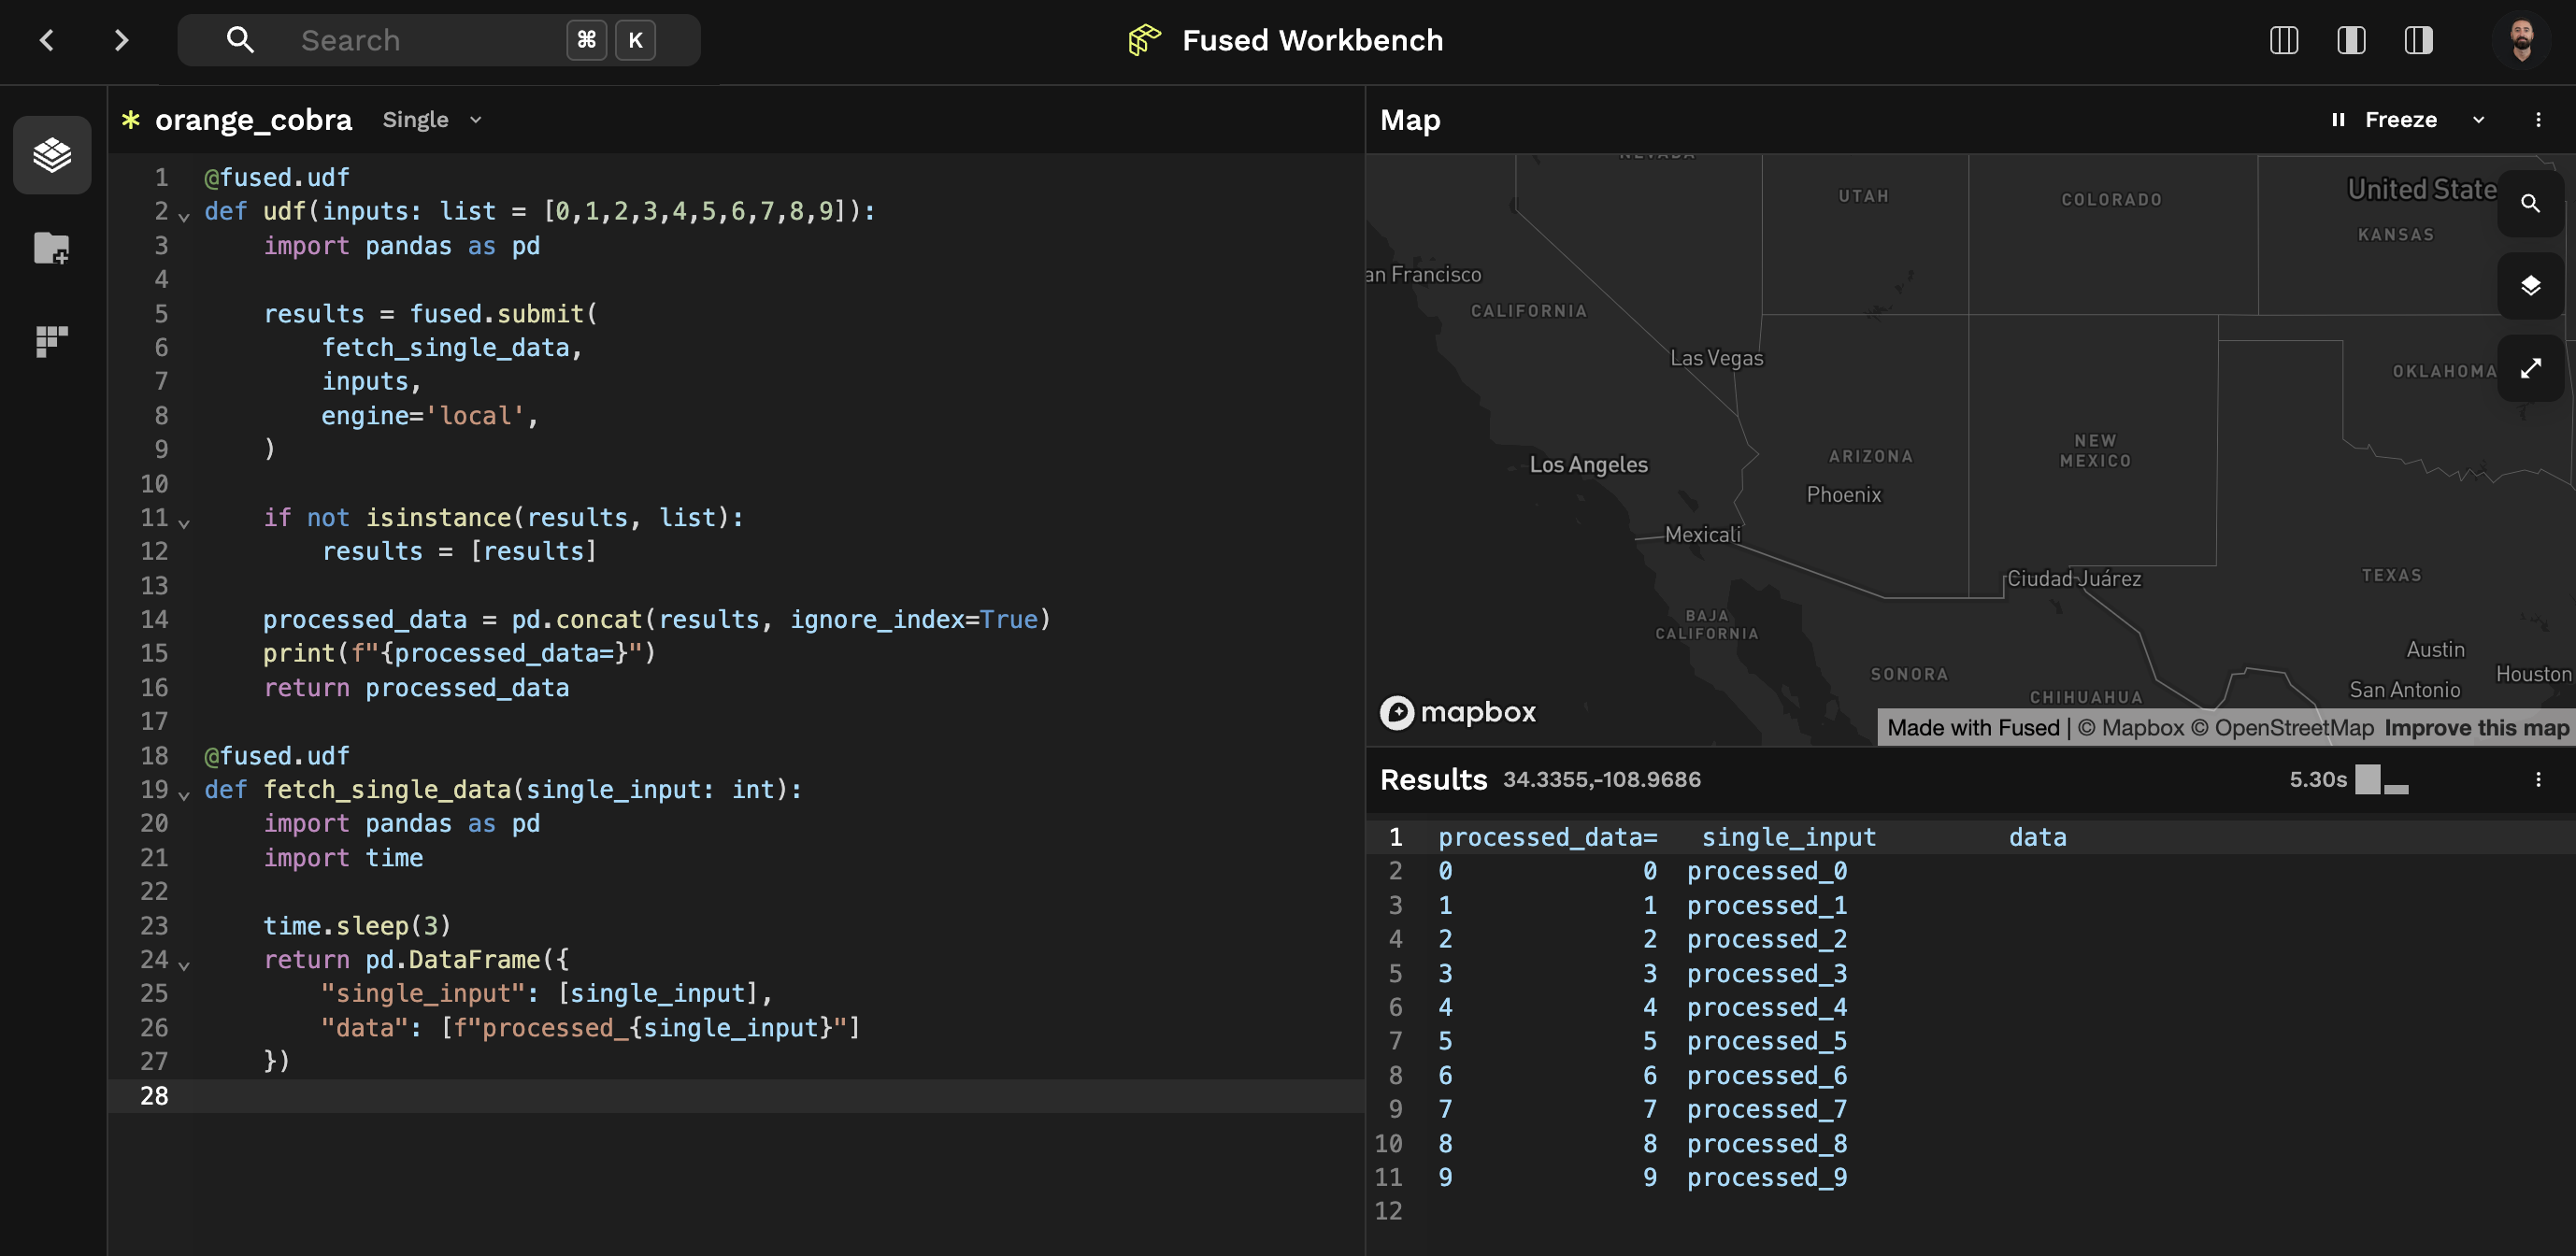The height and width of the screenshot is (1256, 2576).
Task: Click line number 14 in the gutter
Action: 154,620
